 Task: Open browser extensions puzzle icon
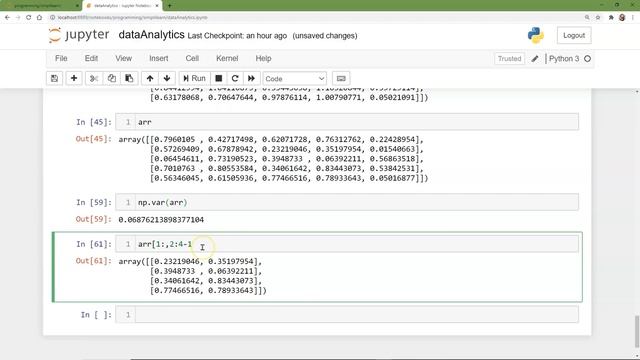[611, 18]
